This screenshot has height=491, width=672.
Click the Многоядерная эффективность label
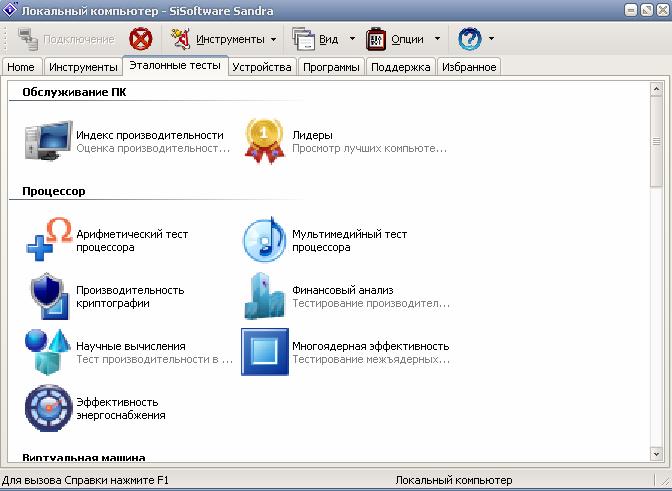click(x=371, y=346)
